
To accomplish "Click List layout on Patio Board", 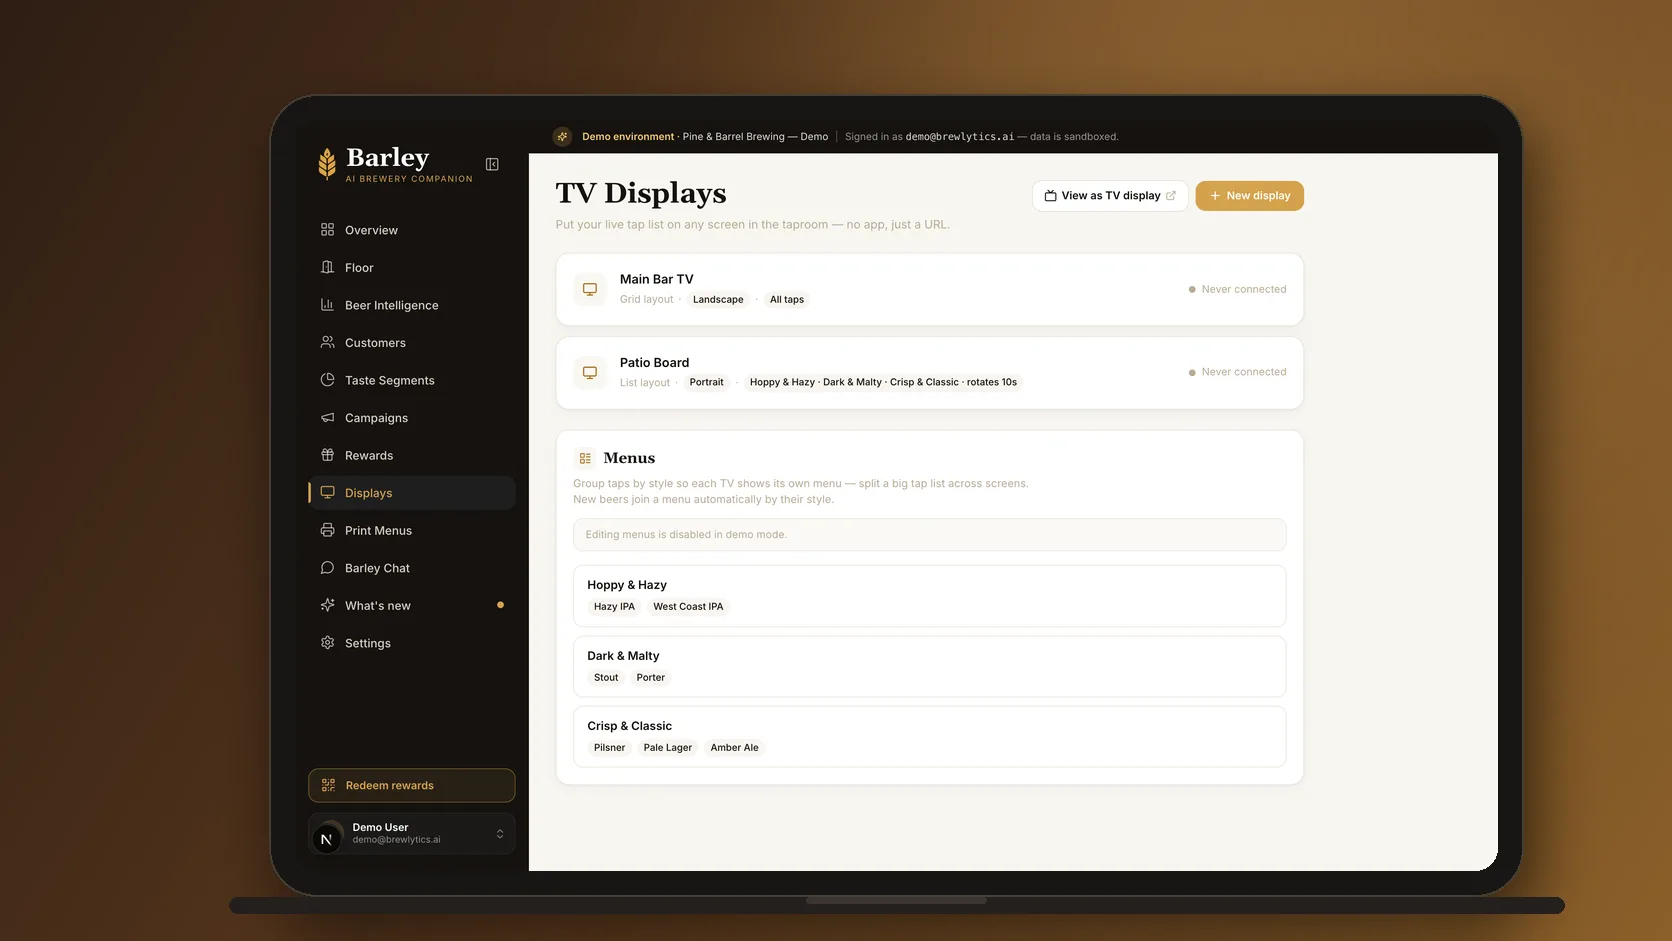I will click(645, 382).
